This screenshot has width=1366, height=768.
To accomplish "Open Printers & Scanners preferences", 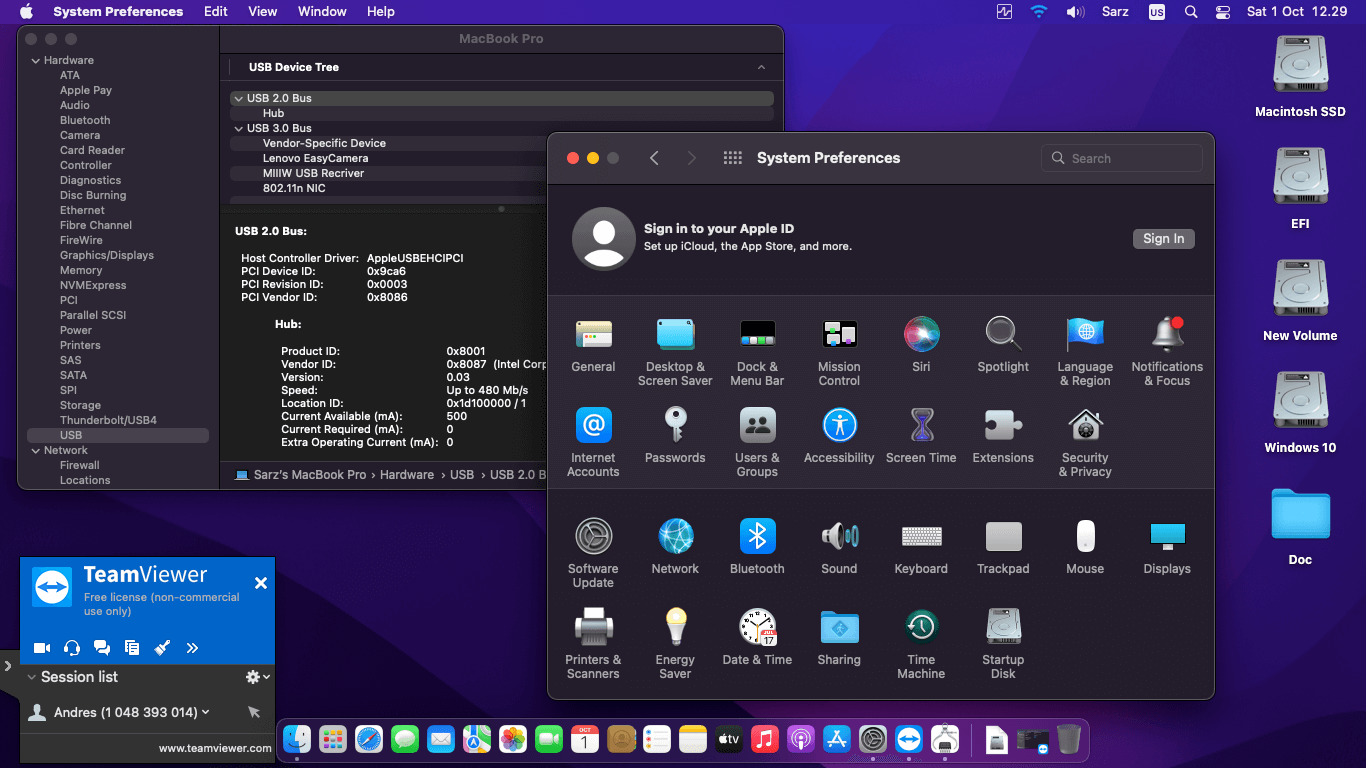I will pos(593,644).
